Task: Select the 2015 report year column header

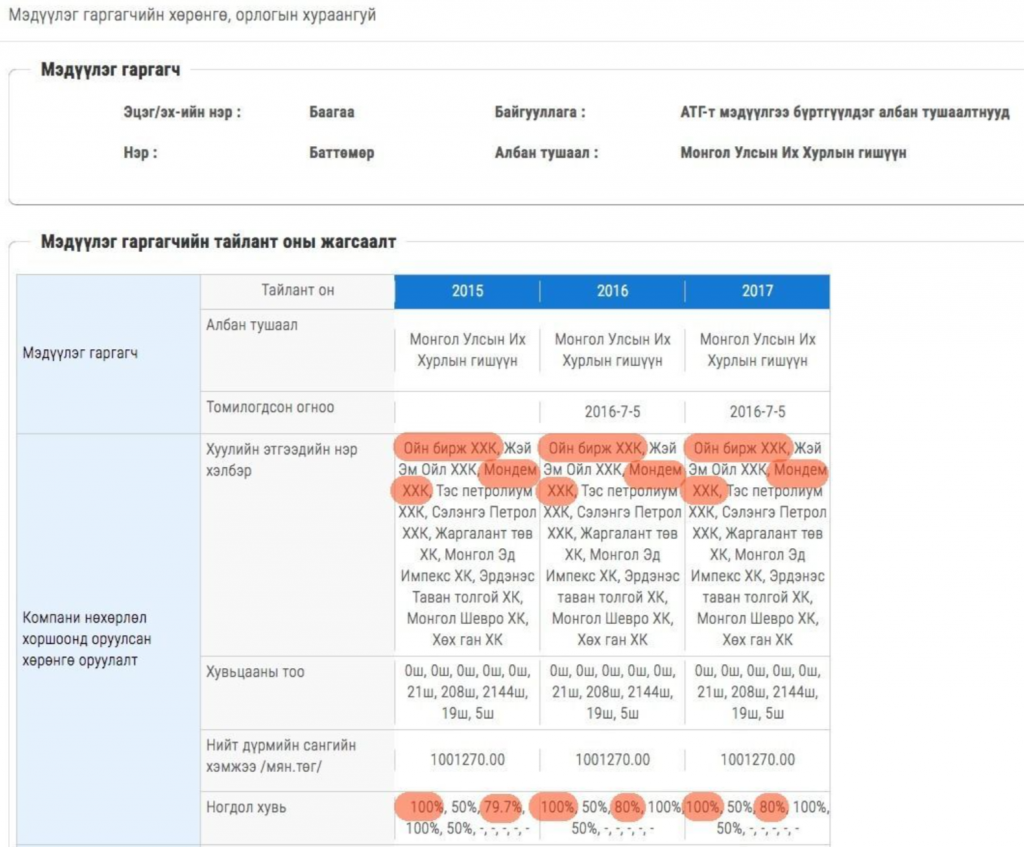Action: click(467, 291)
